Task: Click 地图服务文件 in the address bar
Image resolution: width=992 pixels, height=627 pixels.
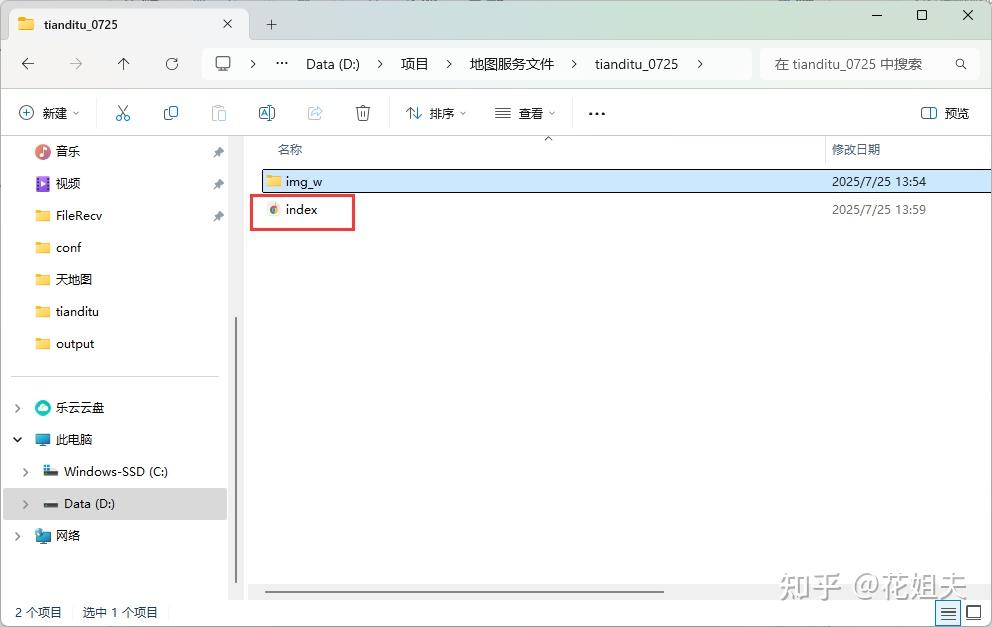Action: [x=512, y=64]
